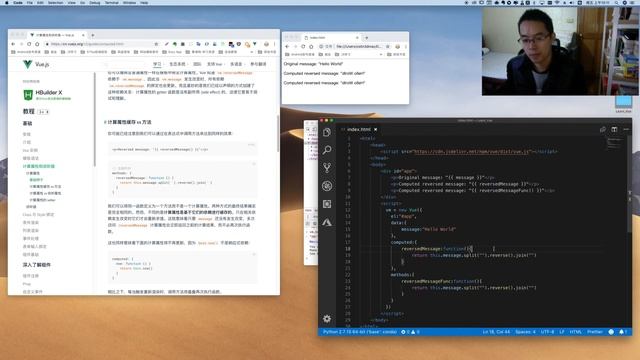Screen dimensions: 640x360
Task: Change the HTML language mode in status bar
Action: click(x=576, y=332)
